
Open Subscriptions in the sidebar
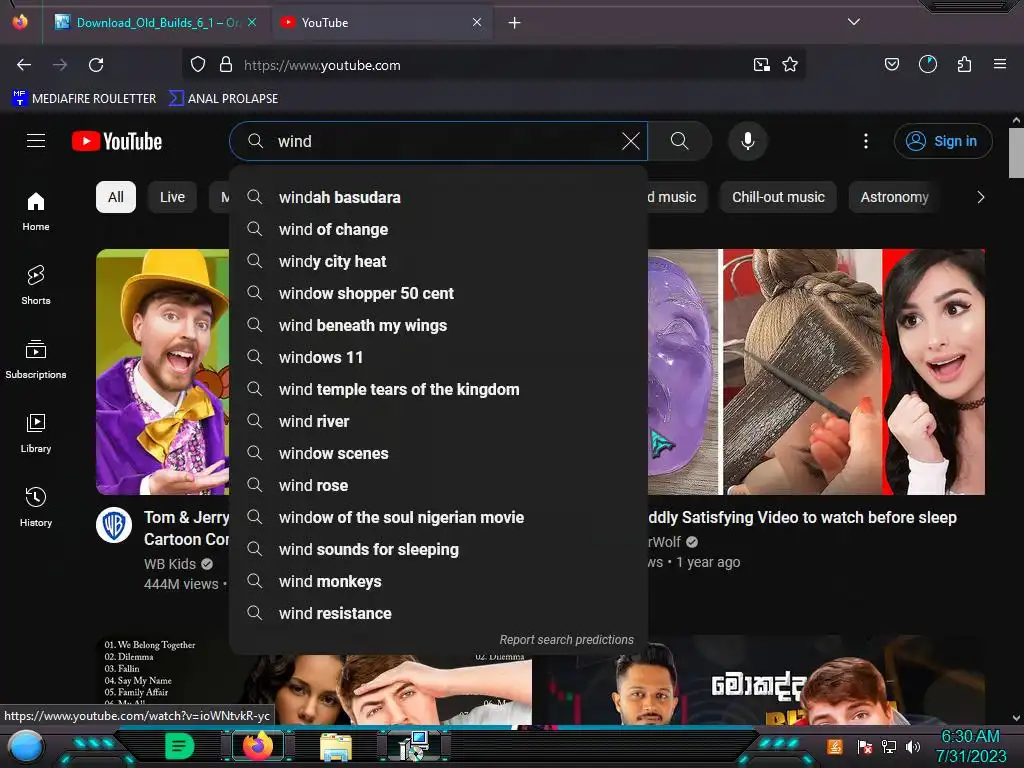coord(36,359)
